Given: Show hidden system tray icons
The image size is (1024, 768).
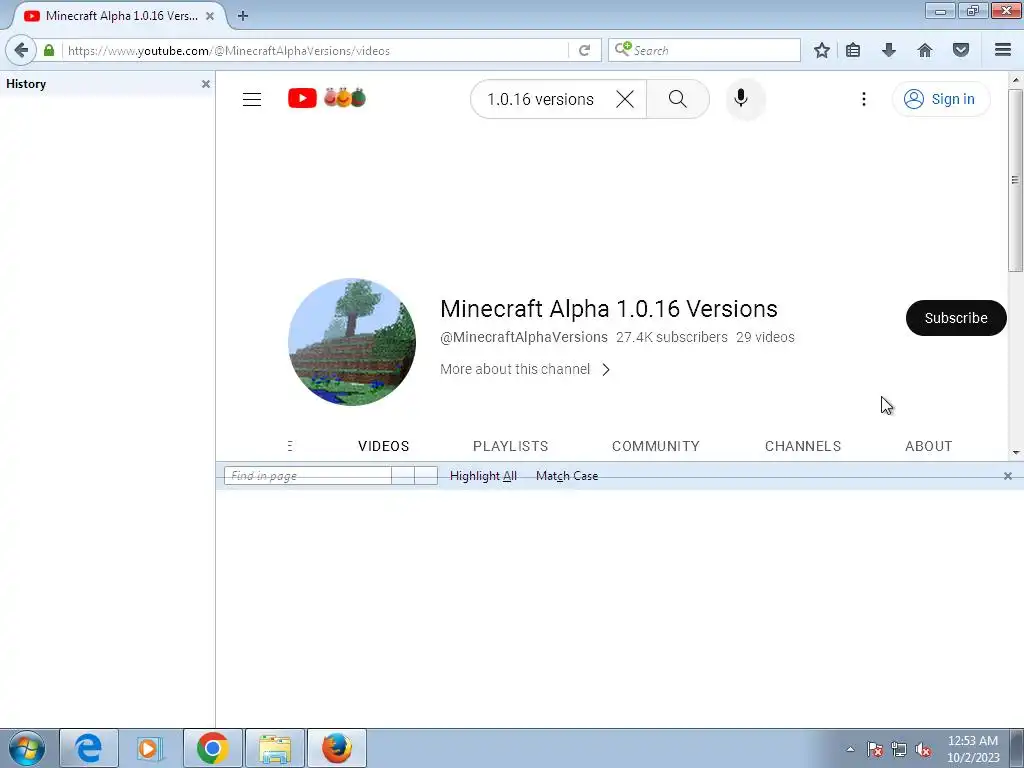Looking at the screenshot, I should coord(850,749).
